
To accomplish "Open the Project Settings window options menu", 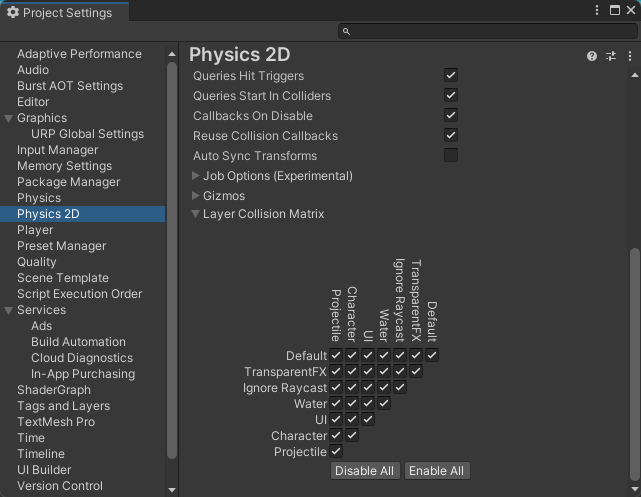I will 597,10.
